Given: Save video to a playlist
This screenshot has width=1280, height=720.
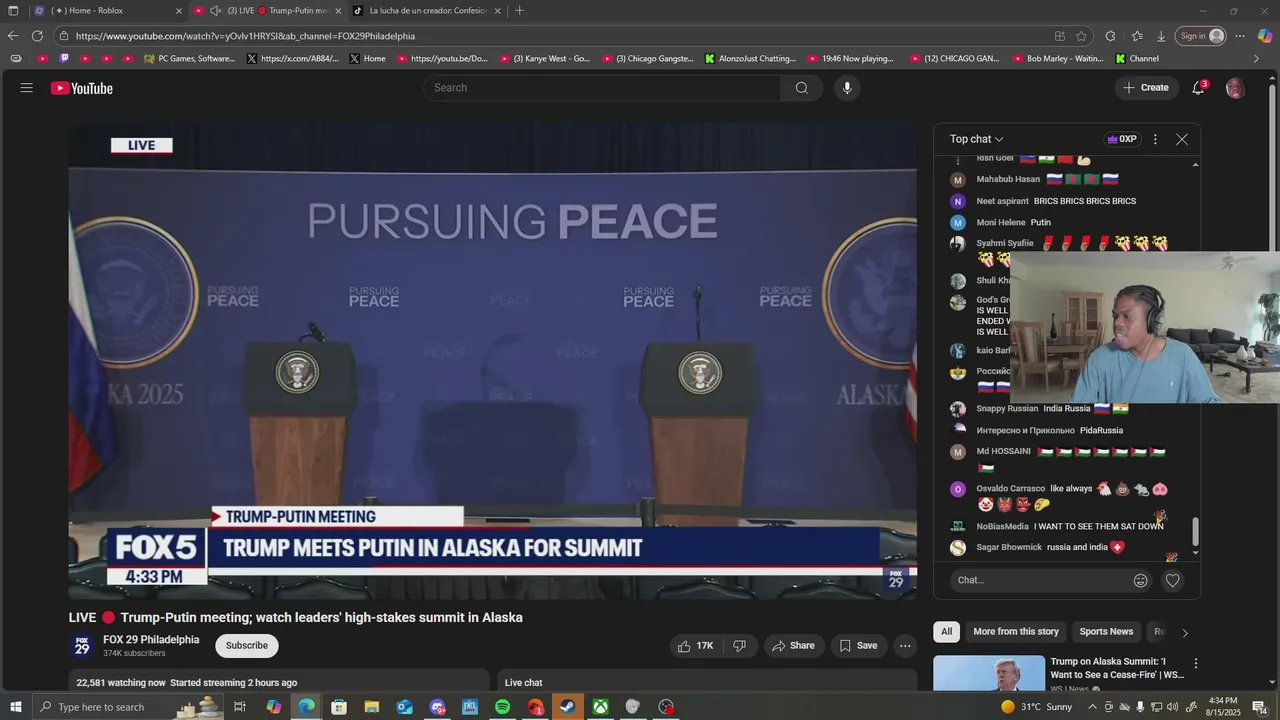Looking at the screenshot, I should point(858,646).
